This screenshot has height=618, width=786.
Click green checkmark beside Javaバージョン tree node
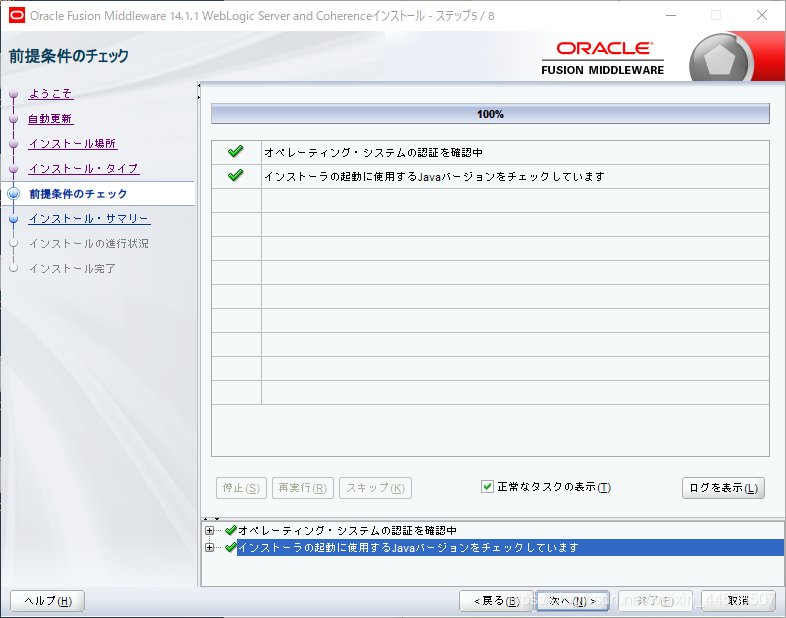click(231, 547)
